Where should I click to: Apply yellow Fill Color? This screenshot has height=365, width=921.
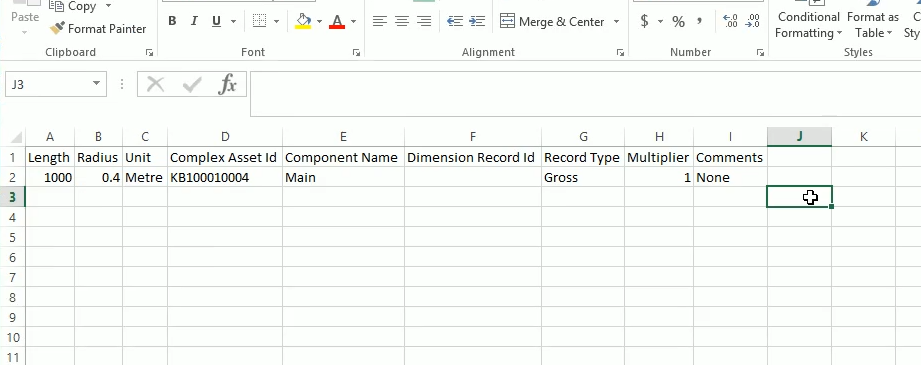(x=303, y=22)
